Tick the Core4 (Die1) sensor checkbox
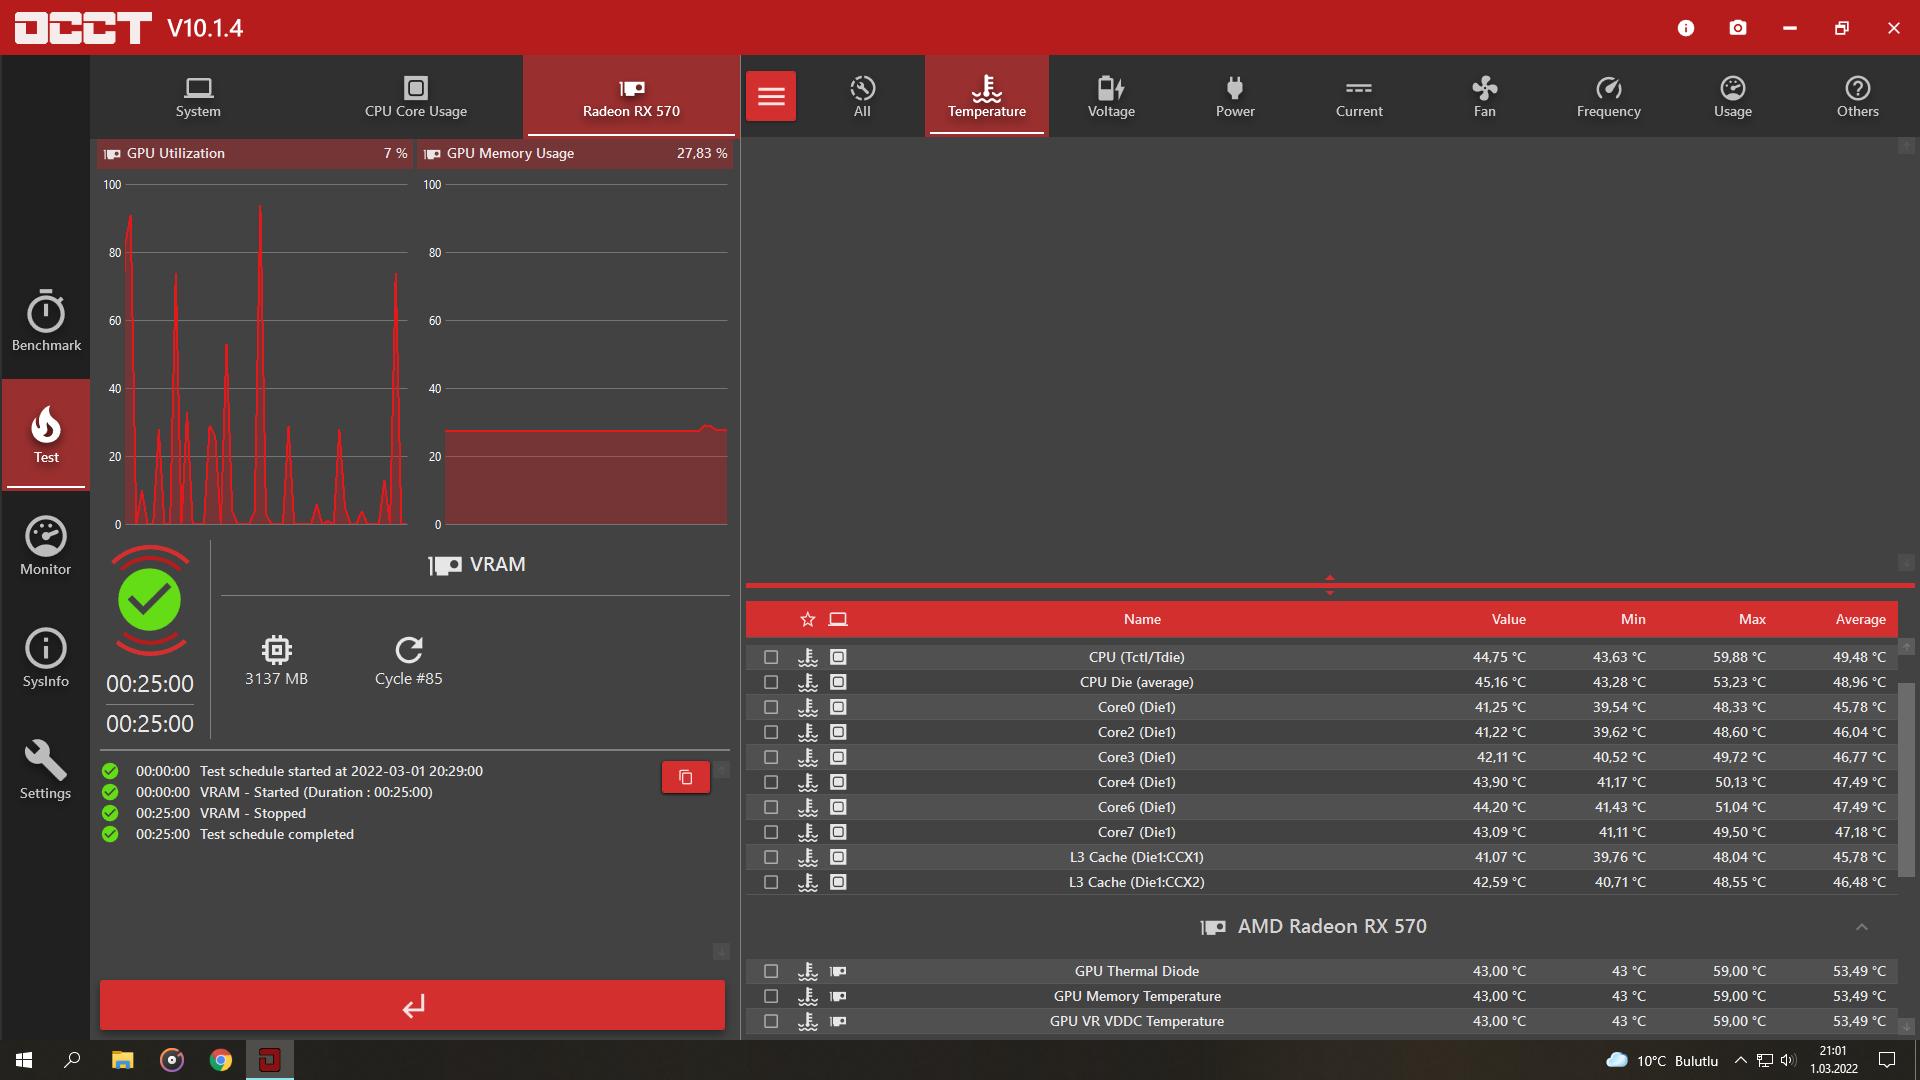Viewport: 1920px width, 1080px height. [771, 782]
